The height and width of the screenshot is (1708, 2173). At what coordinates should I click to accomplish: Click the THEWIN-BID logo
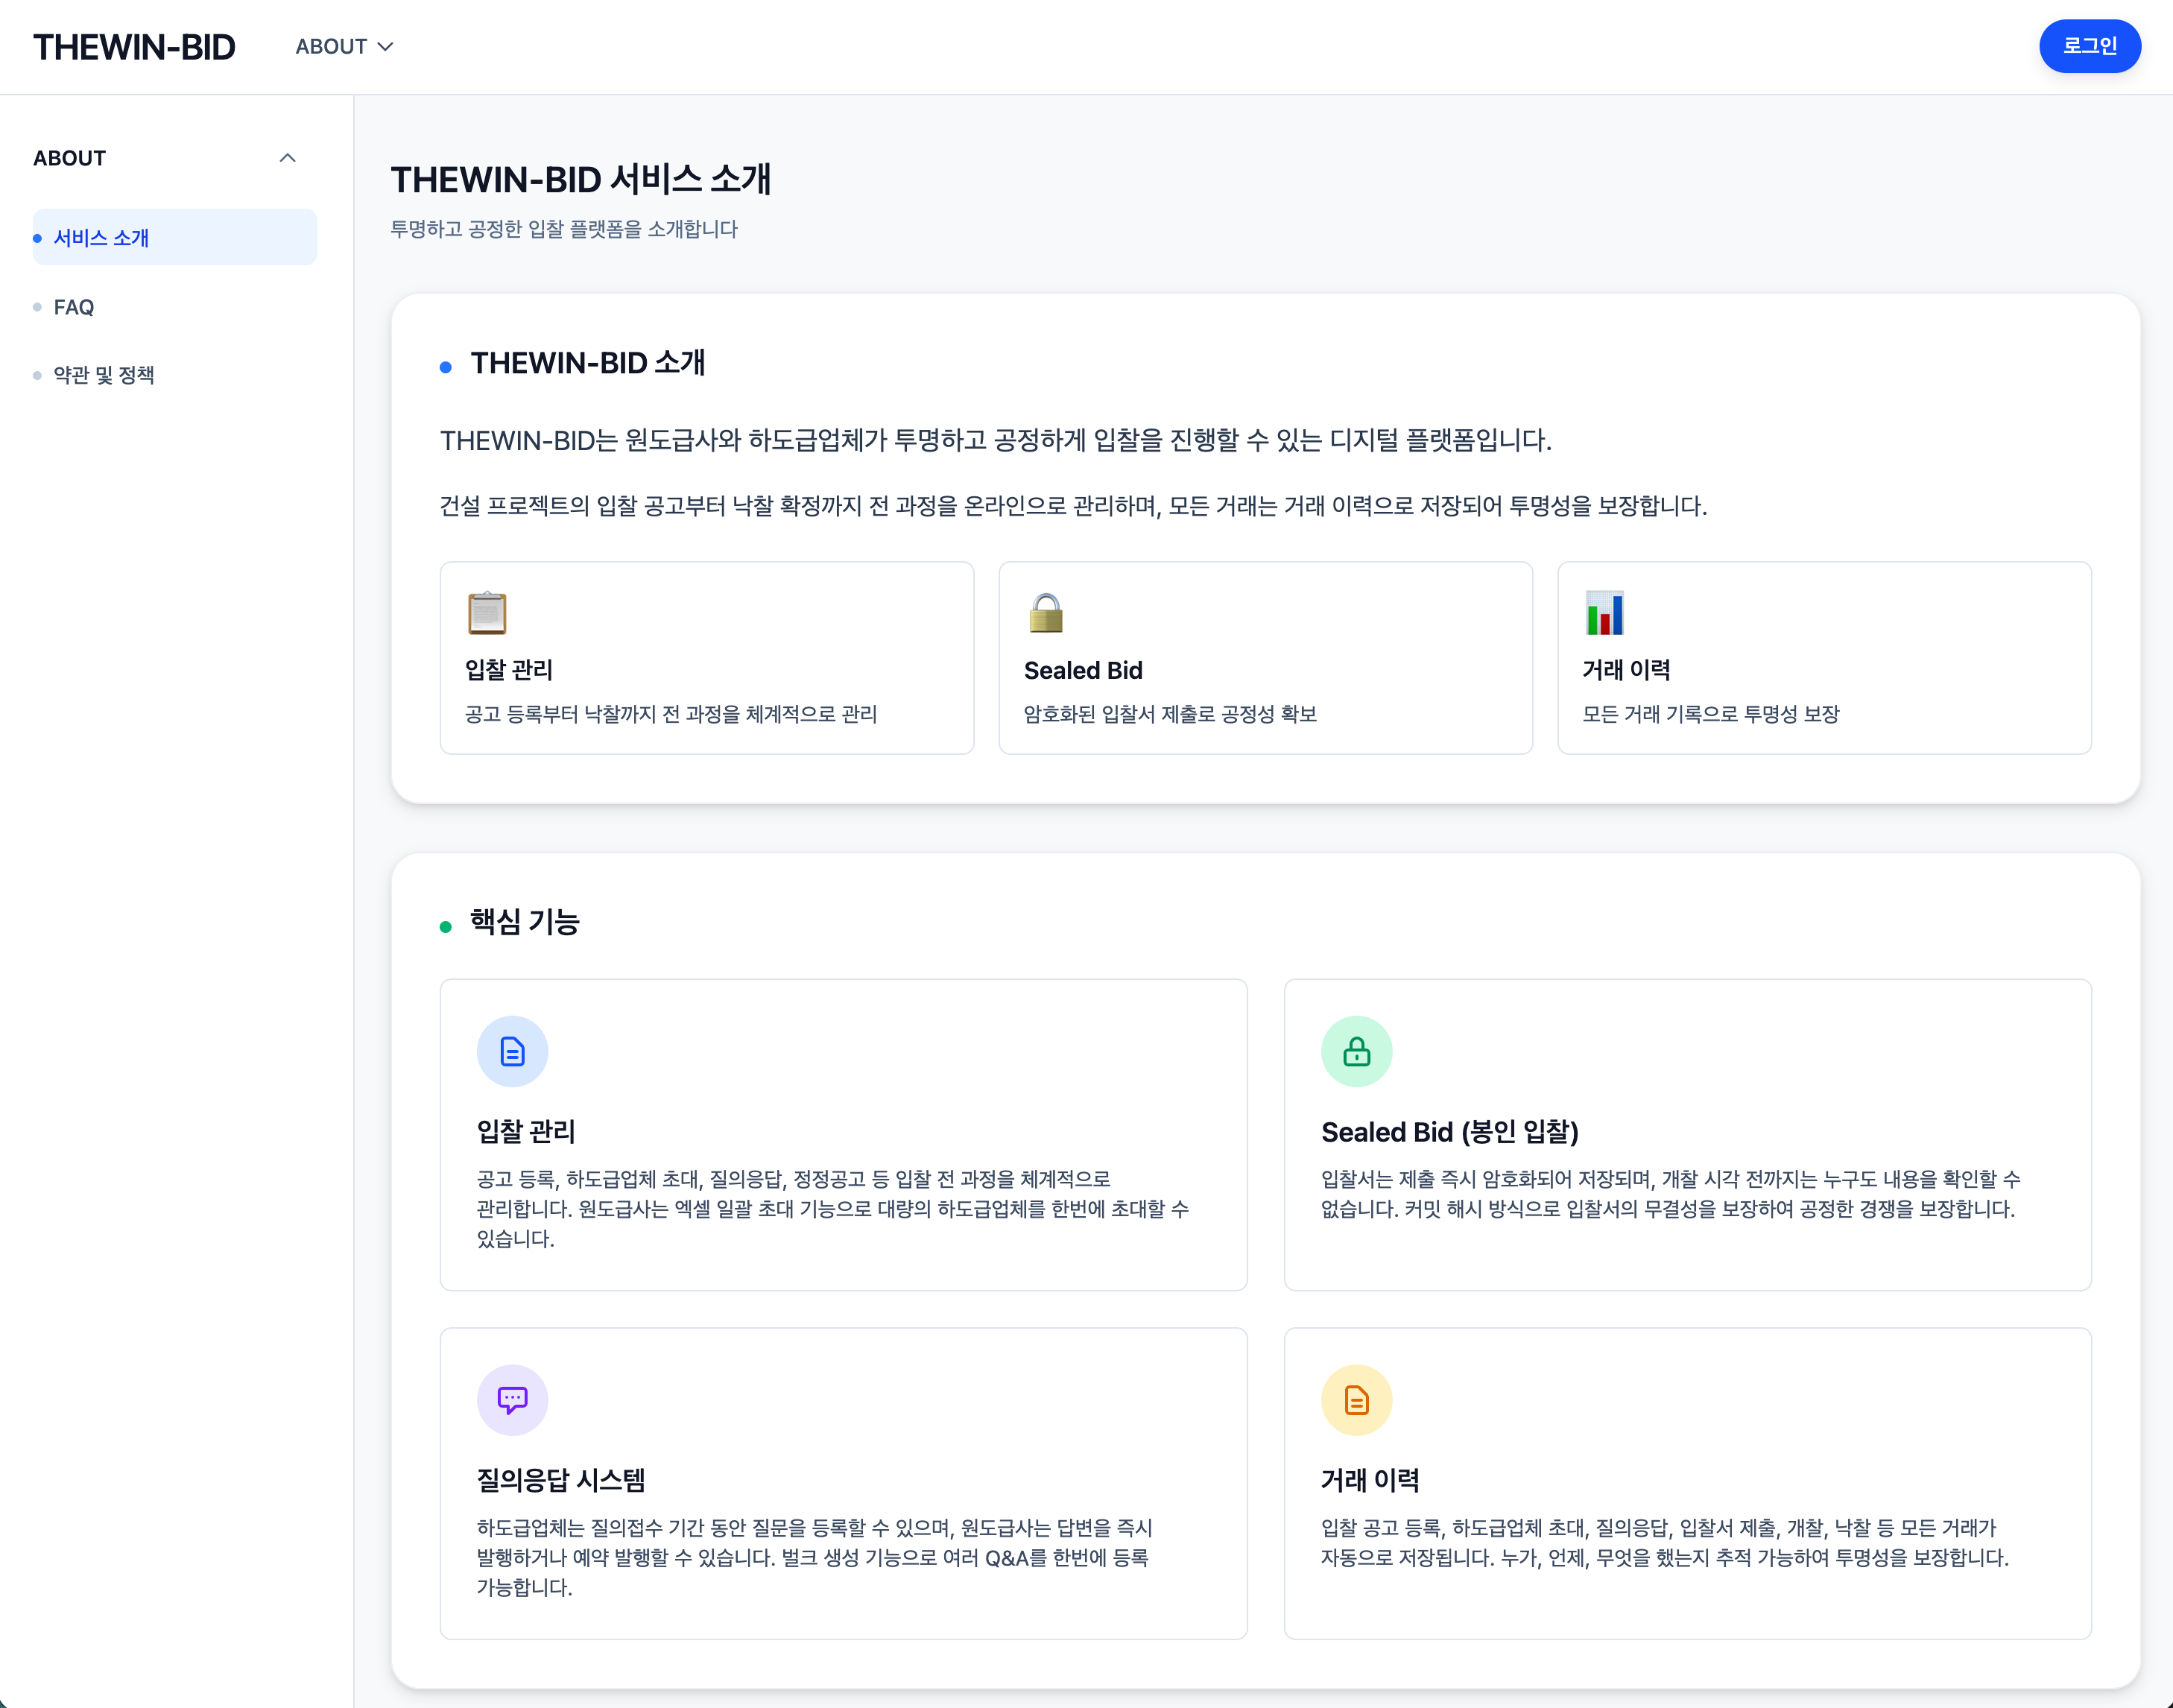[134, 47]
